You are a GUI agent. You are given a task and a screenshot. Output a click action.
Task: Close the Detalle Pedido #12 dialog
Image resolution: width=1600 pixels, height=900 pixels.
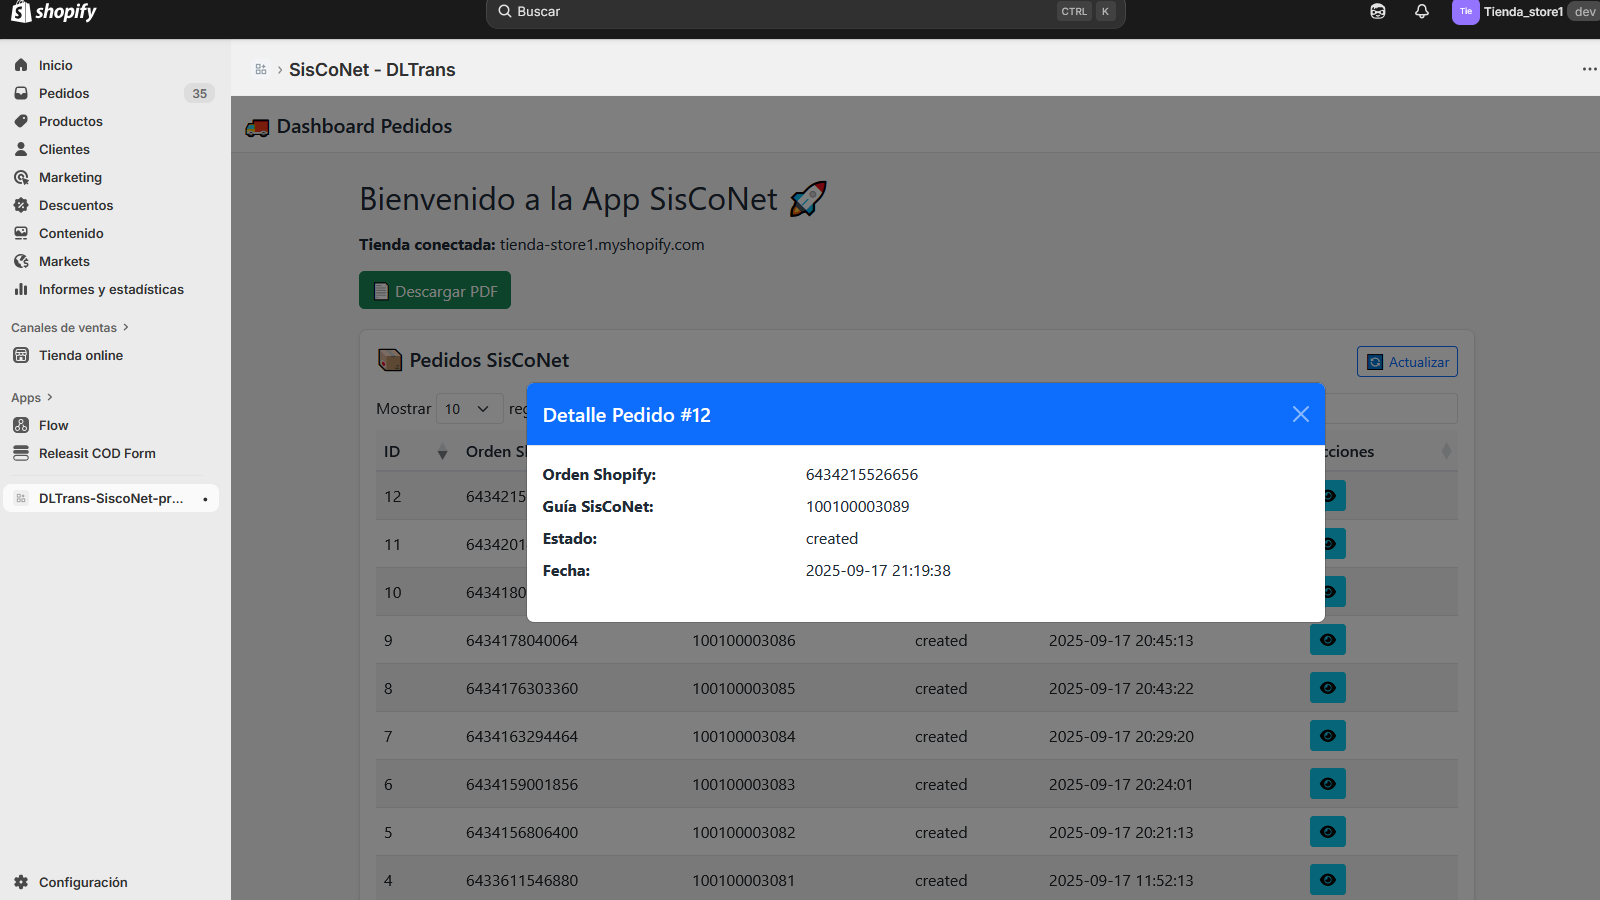click(x=1300, y=414)
